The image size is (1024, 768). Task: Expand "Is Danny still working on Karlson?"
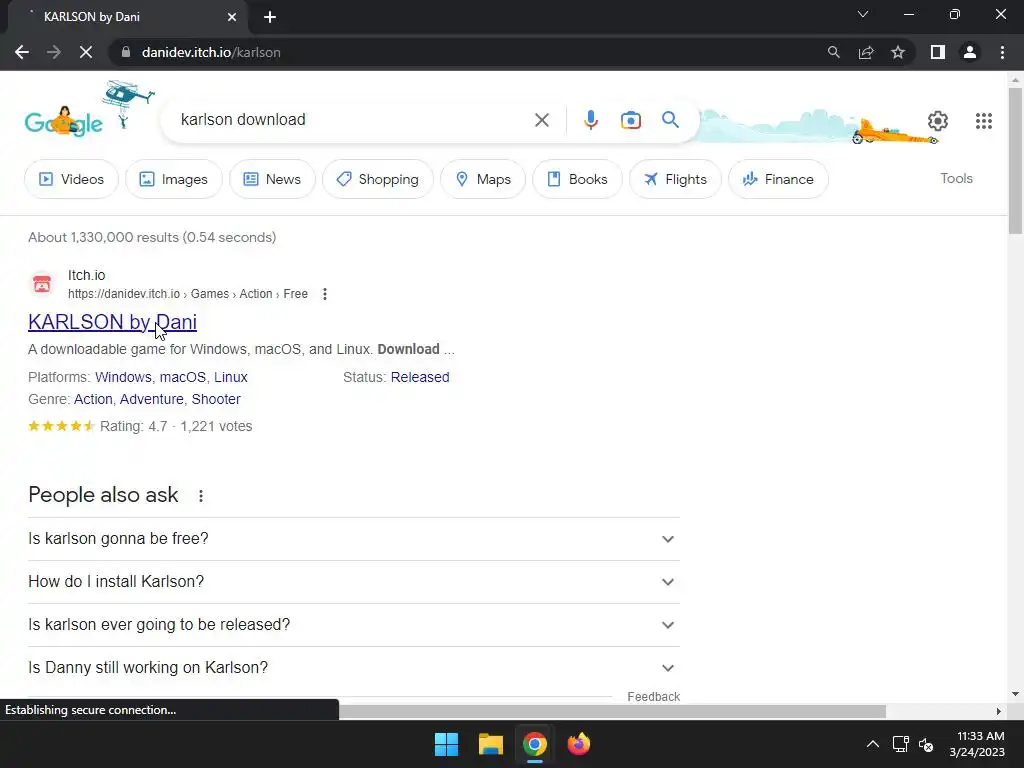click(x=354, y=667)
